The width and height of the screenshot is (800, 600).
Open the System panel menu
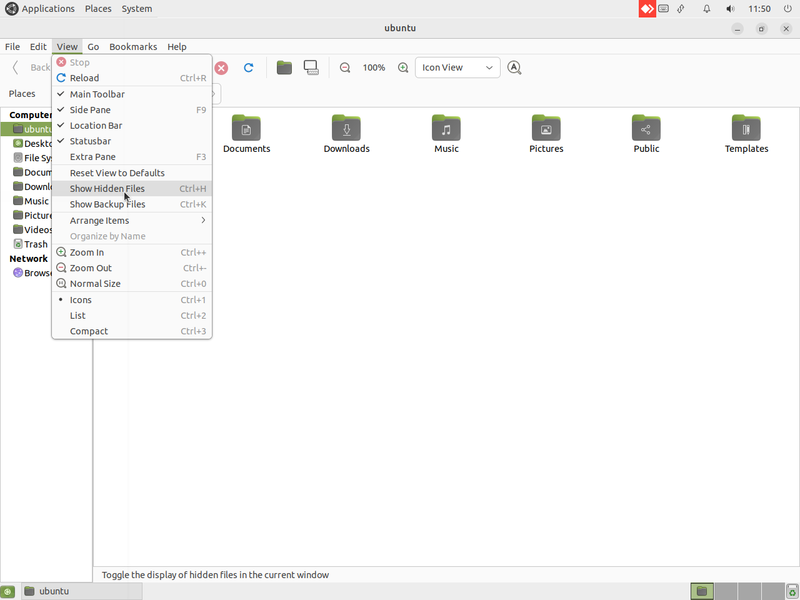137,9
